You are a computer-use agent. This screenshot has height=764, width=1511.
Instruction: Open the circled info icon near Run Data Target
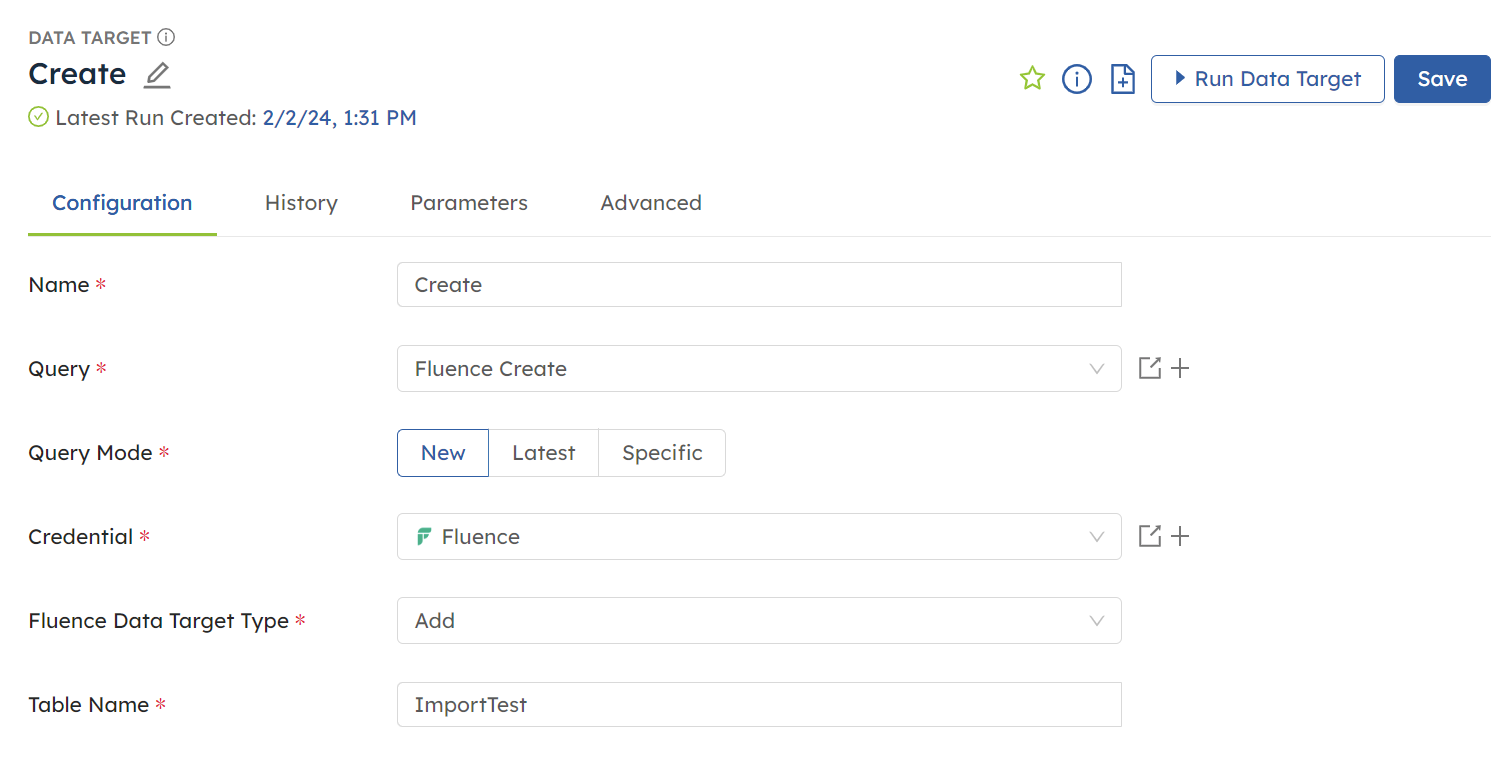[1076, 79]
